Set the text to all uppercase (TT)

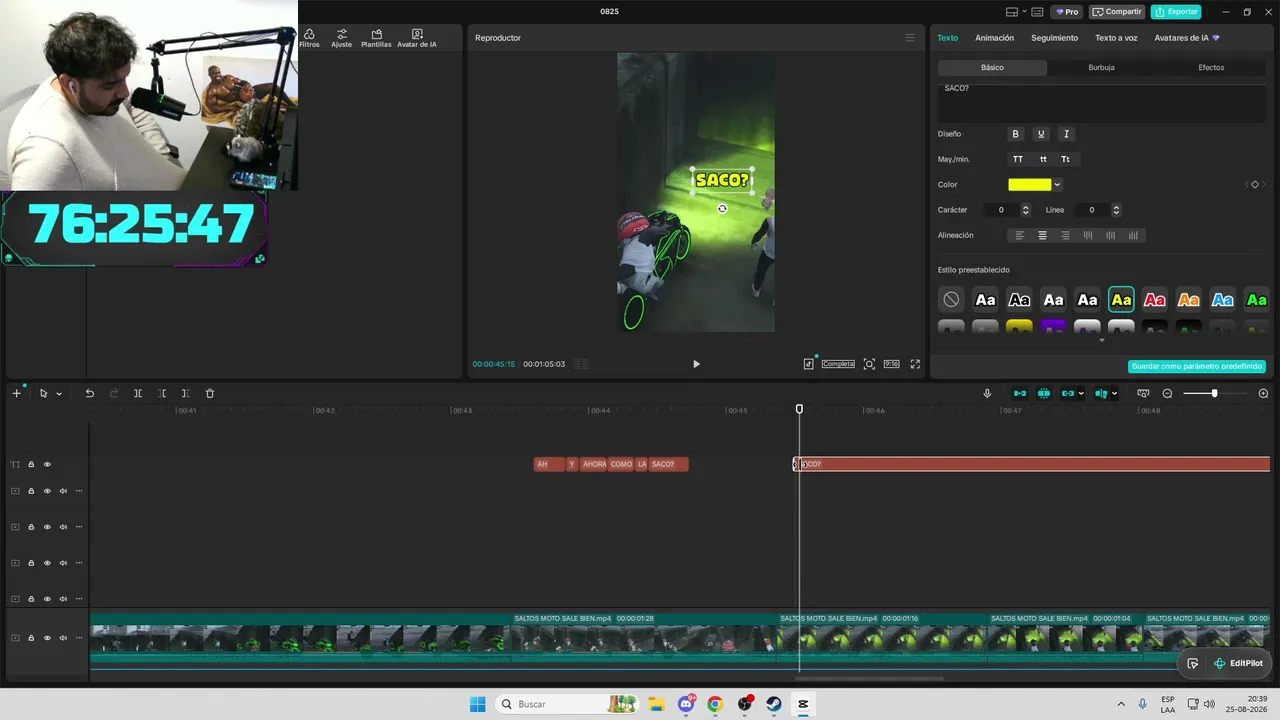[x=1018, y=159]
